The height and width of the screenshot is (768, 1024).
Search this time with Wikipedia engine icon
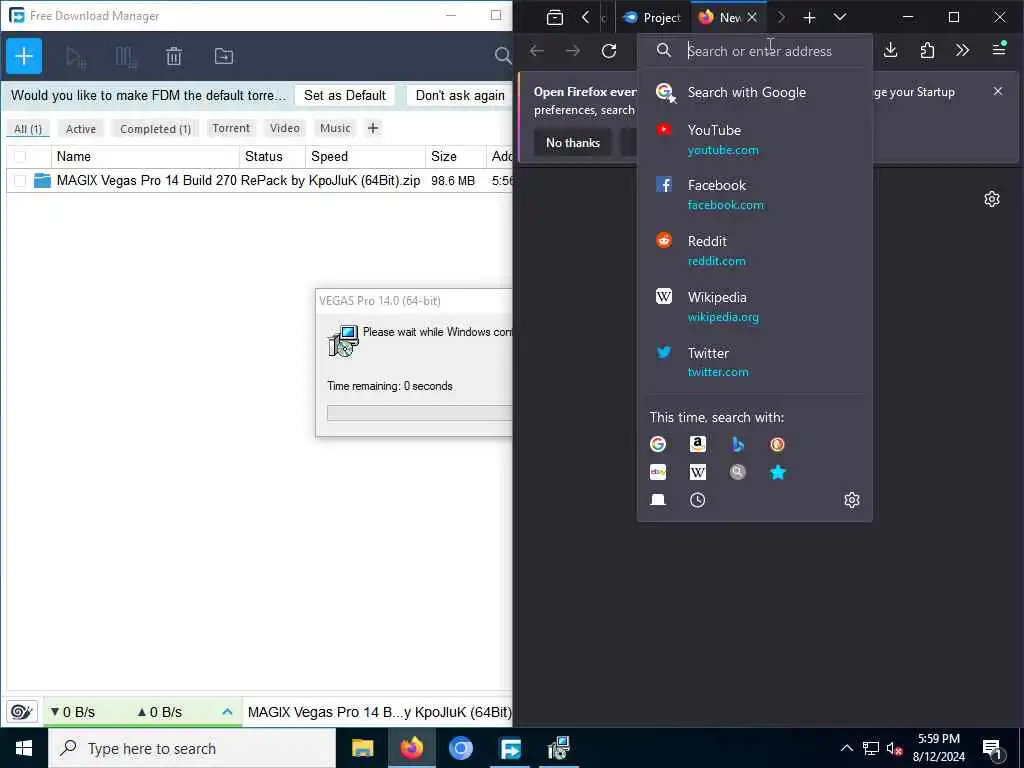point(697,472)
